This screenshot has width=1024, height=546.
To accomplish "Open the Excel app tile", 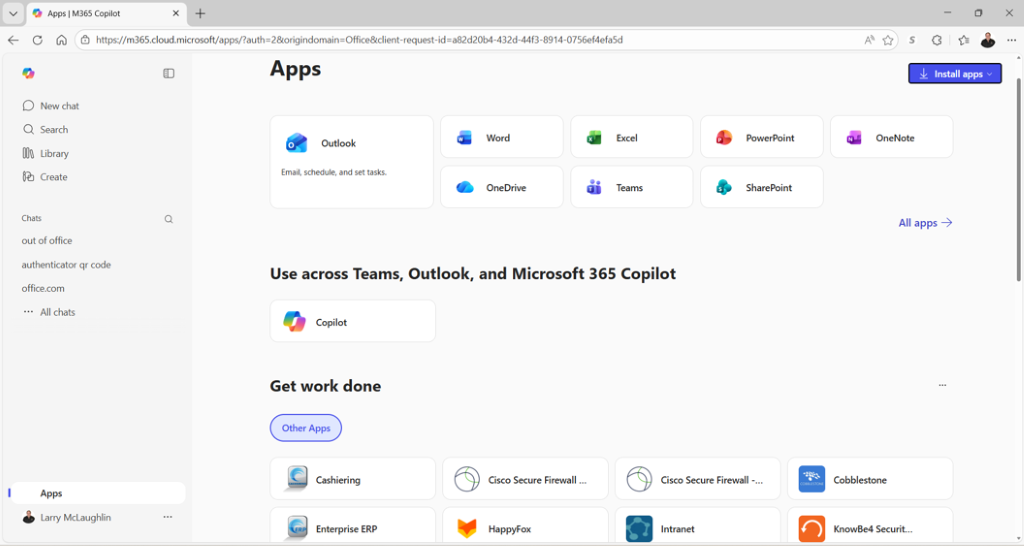I will coord(632,137).
